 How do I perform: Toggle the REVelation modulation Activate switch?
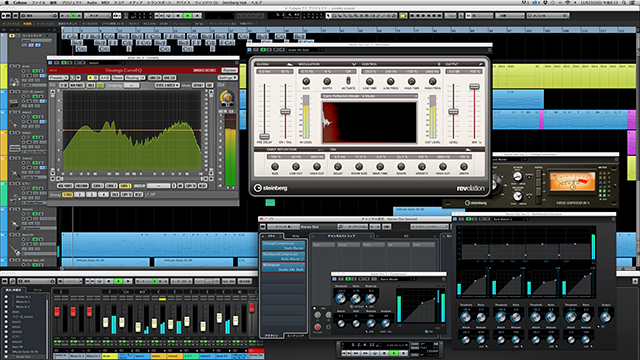tap(348, 81)
